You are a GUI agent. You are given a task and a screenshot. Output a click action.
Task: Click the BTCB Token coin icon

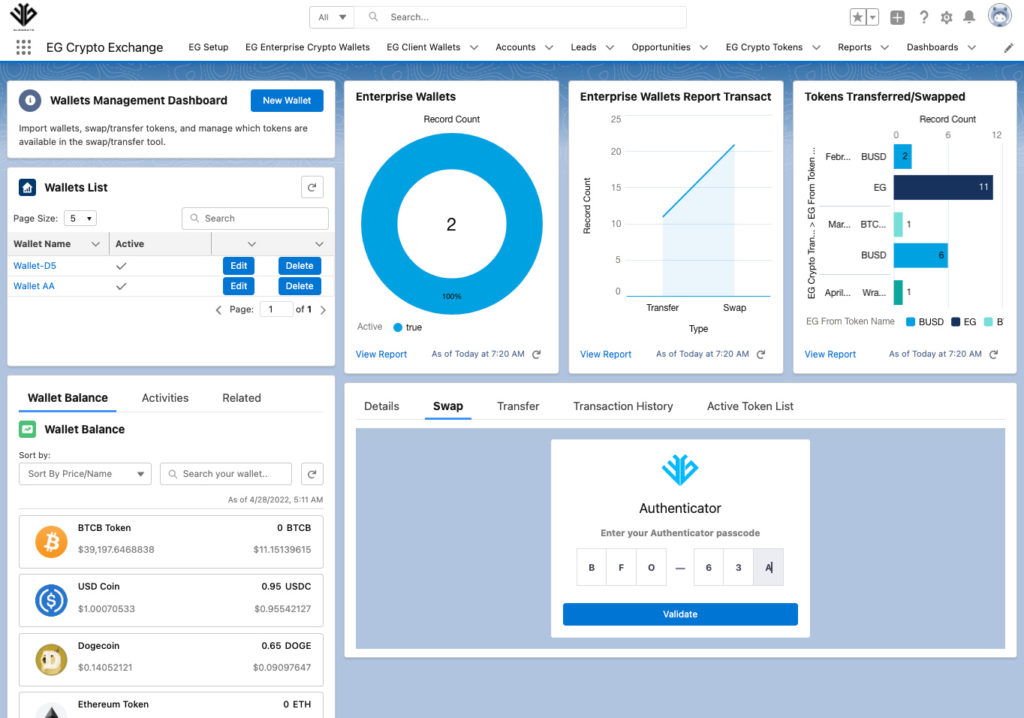click(49, 539)
